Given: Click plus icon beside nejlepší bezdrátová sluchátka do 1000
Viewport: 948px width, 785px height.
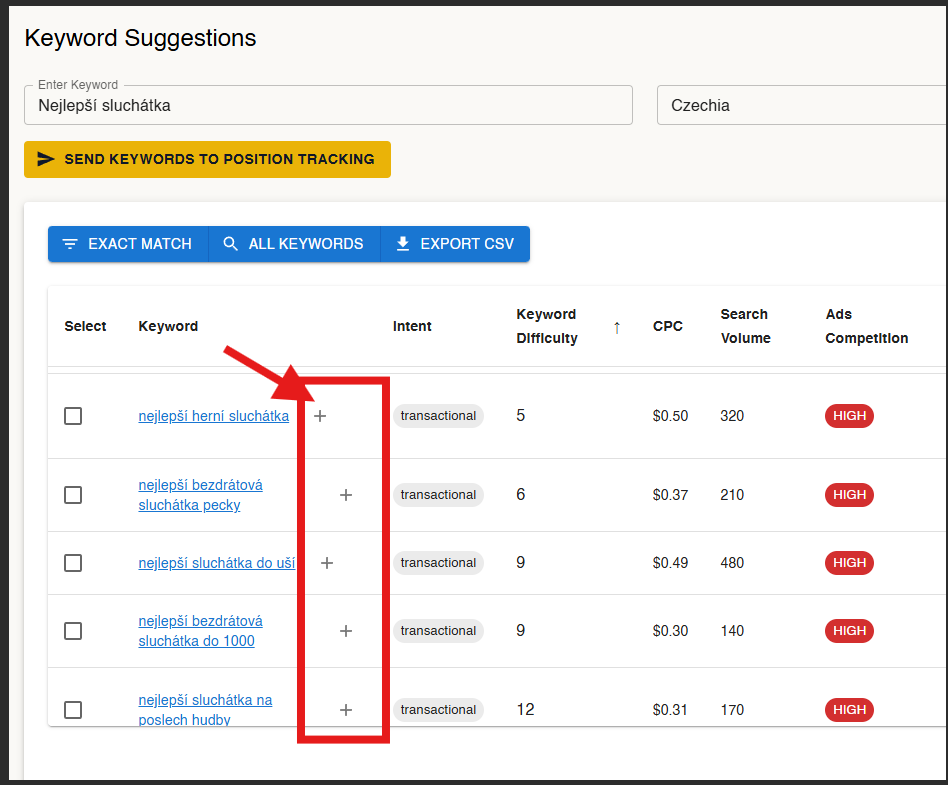Looking at the screenshot, I should coord(346,631).
